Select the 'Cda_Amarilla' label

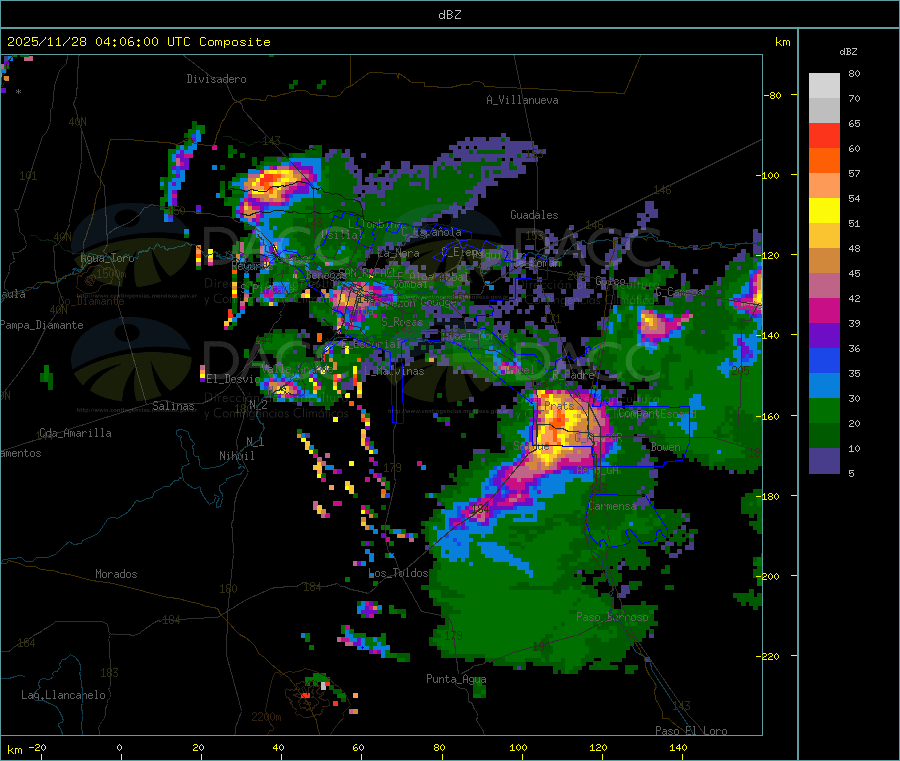point(75,433)
